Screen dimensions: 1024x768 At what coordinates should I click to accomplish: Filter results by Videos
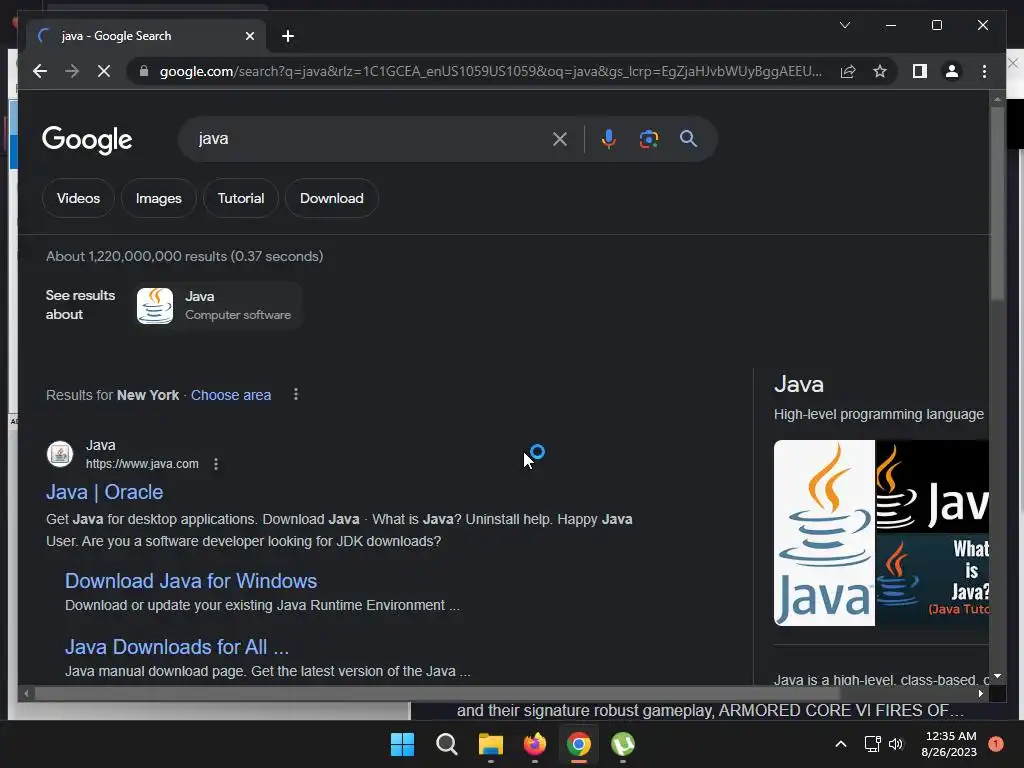[78, 199]
